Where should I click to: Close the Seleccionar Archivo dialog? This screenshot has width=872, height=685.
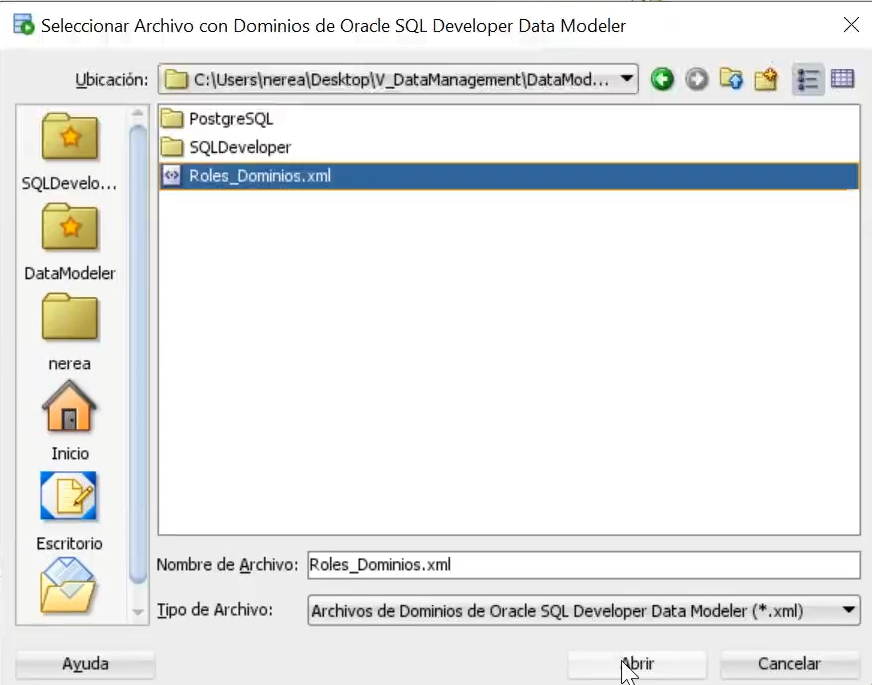(851, 25)
